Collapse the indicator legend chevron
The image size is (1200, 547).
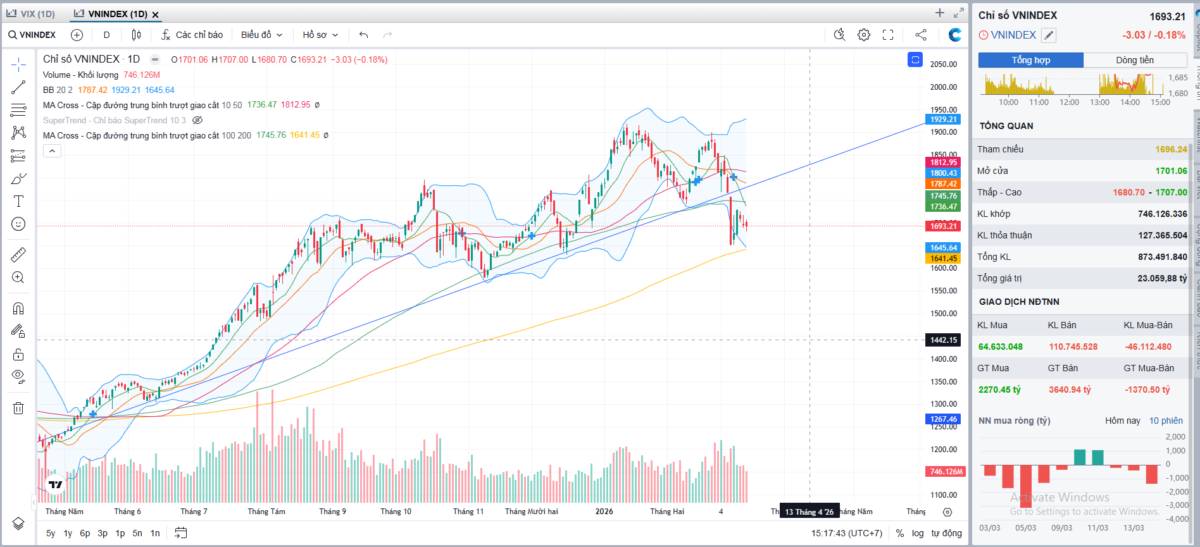52,150
